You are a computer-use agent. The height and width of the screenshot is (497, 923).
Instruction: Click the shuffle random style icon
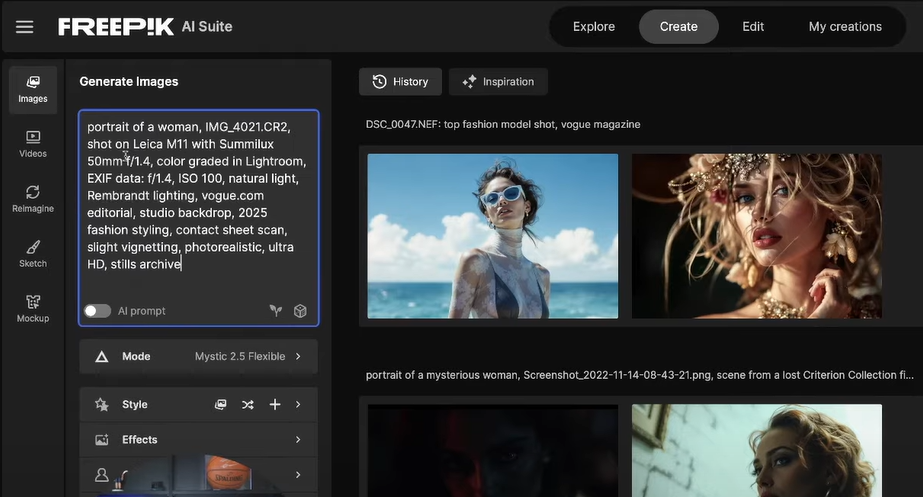(248, 405)
